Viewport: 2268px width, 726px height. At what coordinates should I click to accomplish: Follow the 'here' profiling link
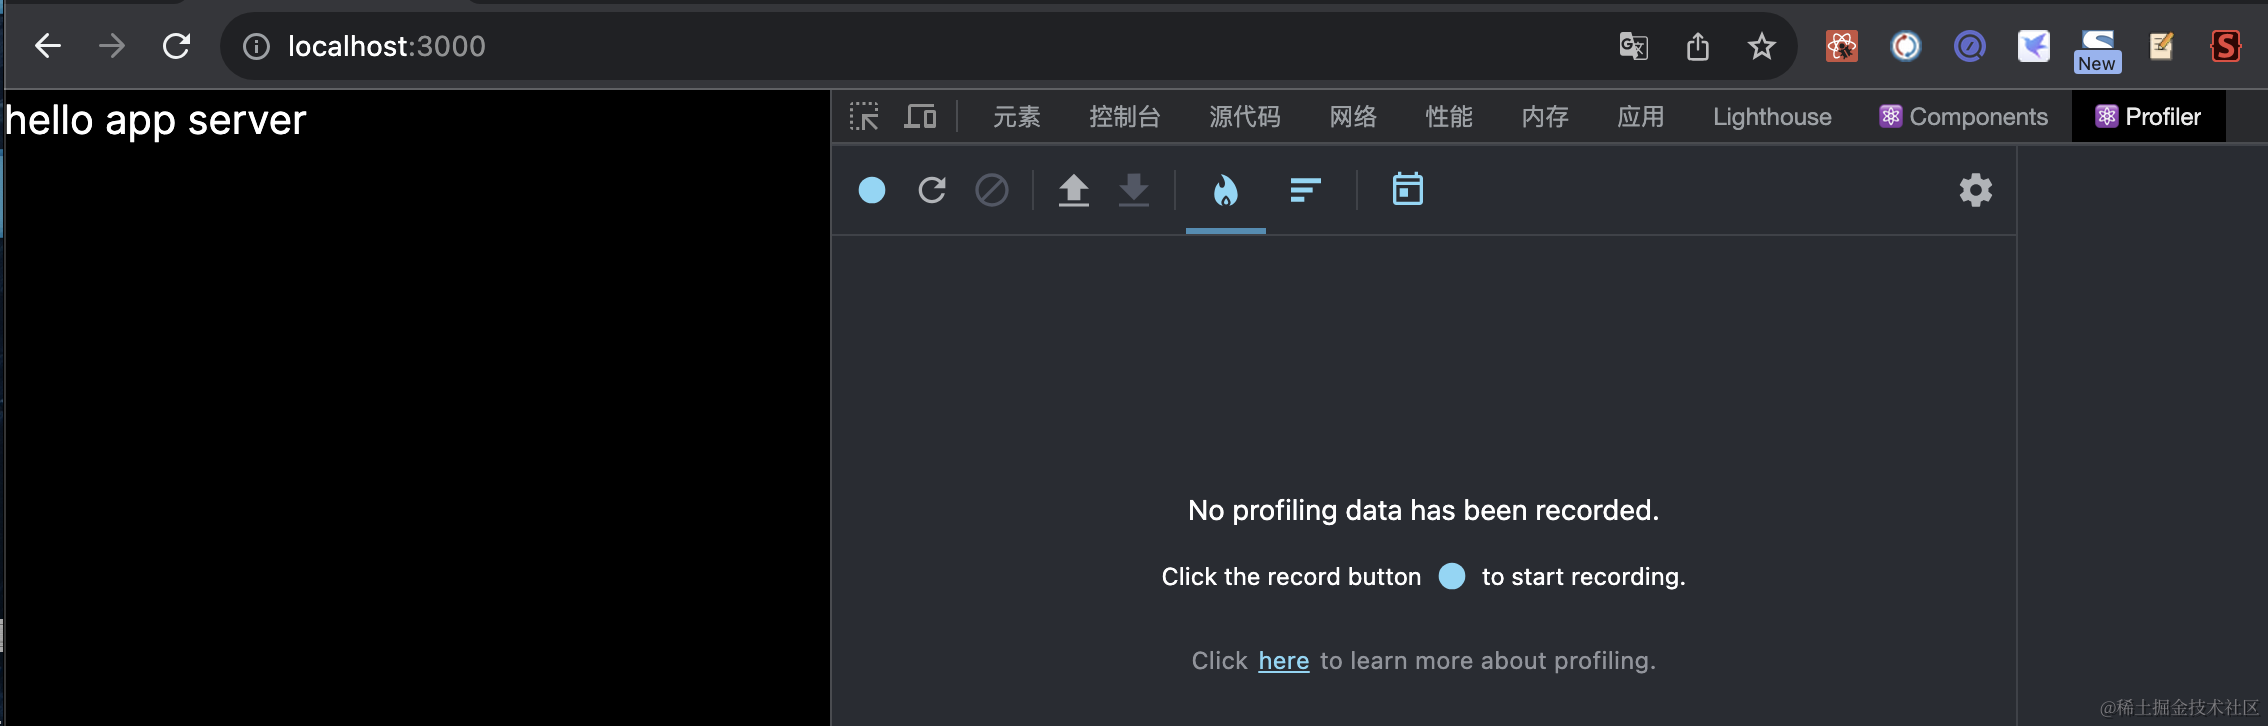coord(1284,661)
